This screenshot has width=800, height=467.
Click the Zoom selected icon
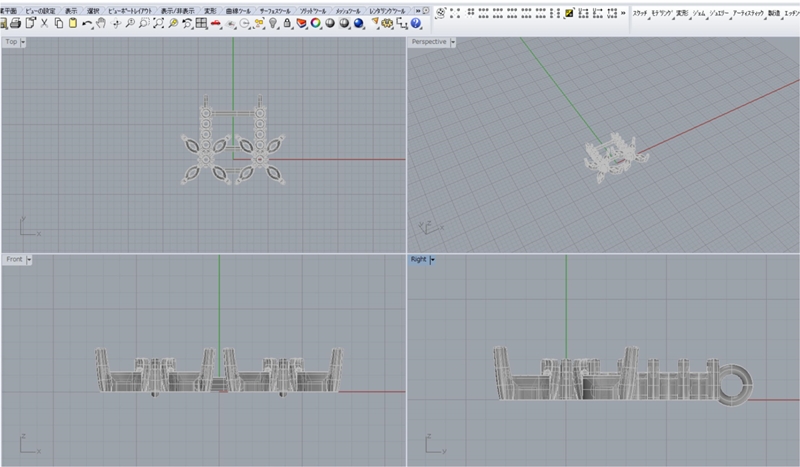(x=173, y=23)
